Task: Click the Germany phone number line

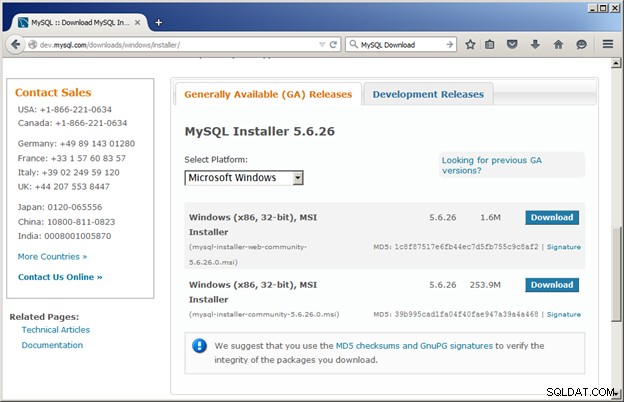Action: 76,143
